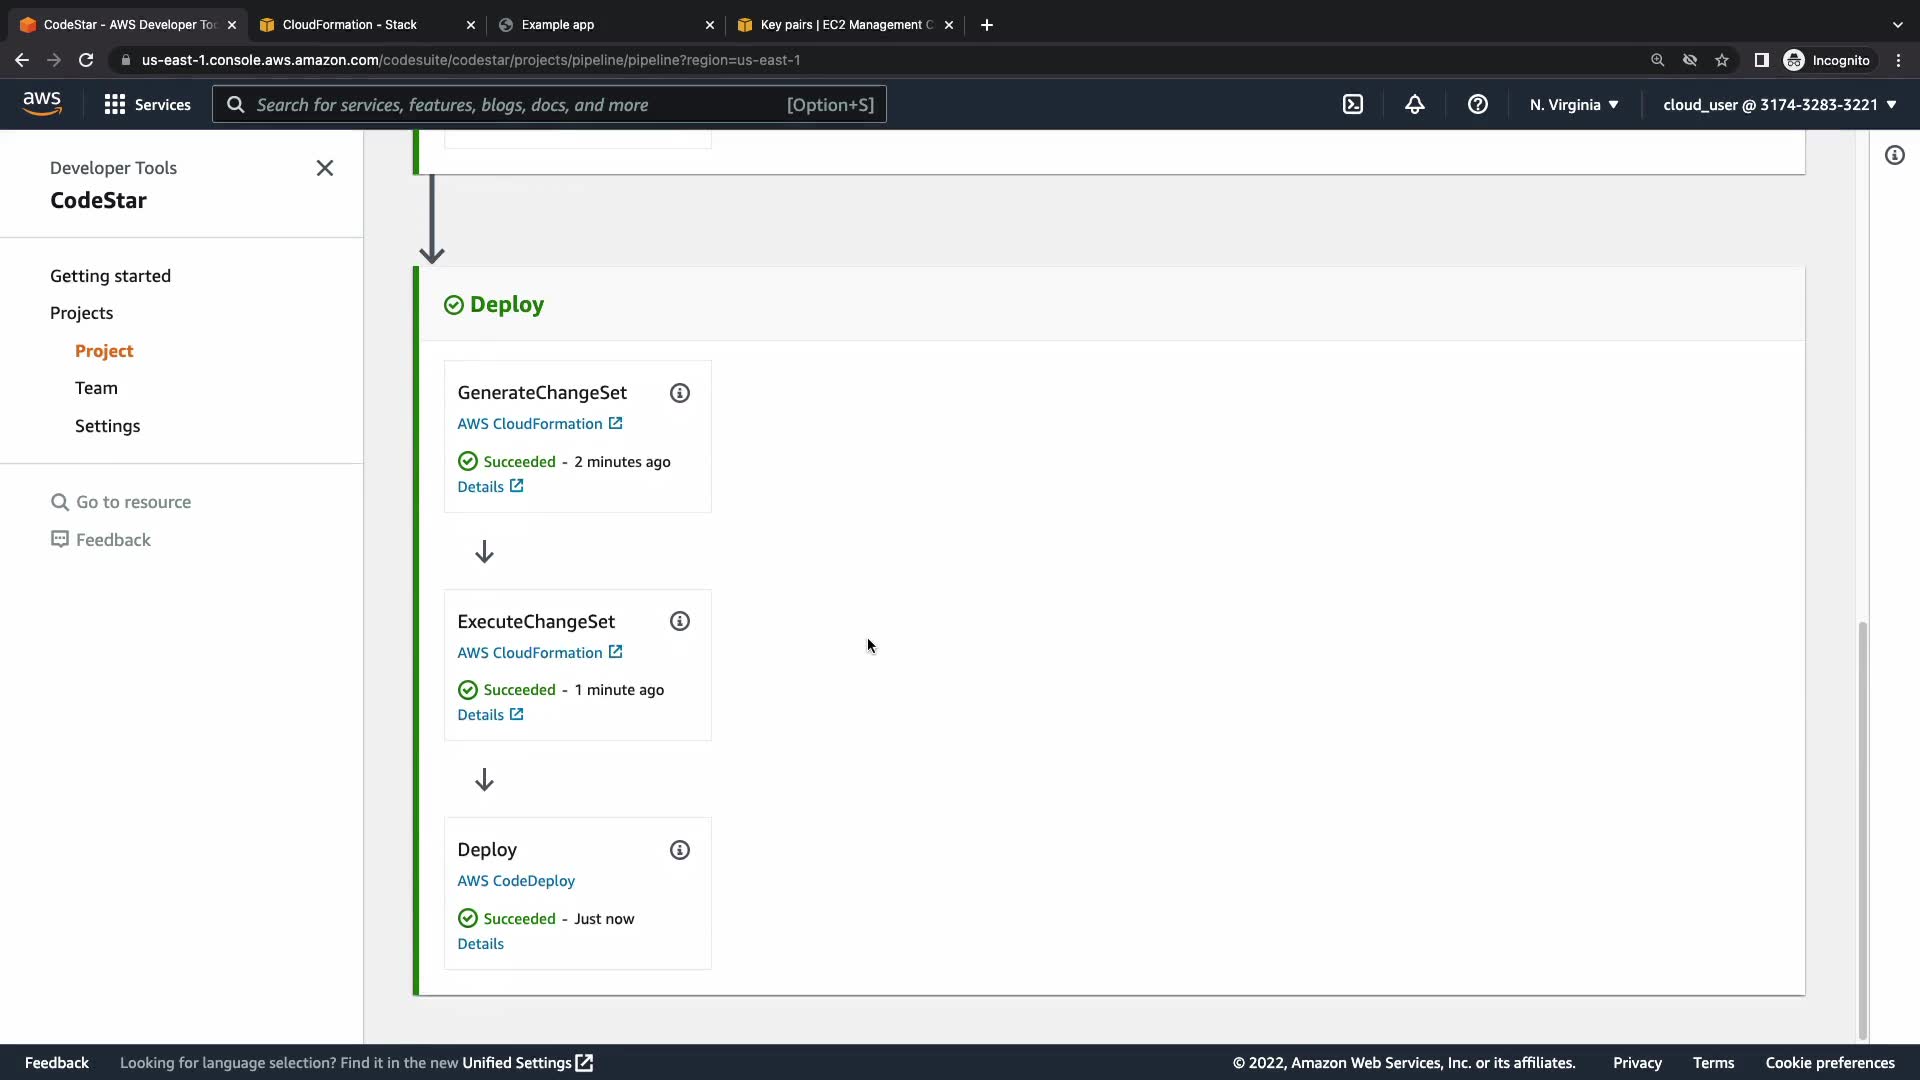Image resolution: width=1920 pixels, height=1080 pixels.
Task: Click info icon on ExecuteChangeSet card
Action: pos(680,621)
